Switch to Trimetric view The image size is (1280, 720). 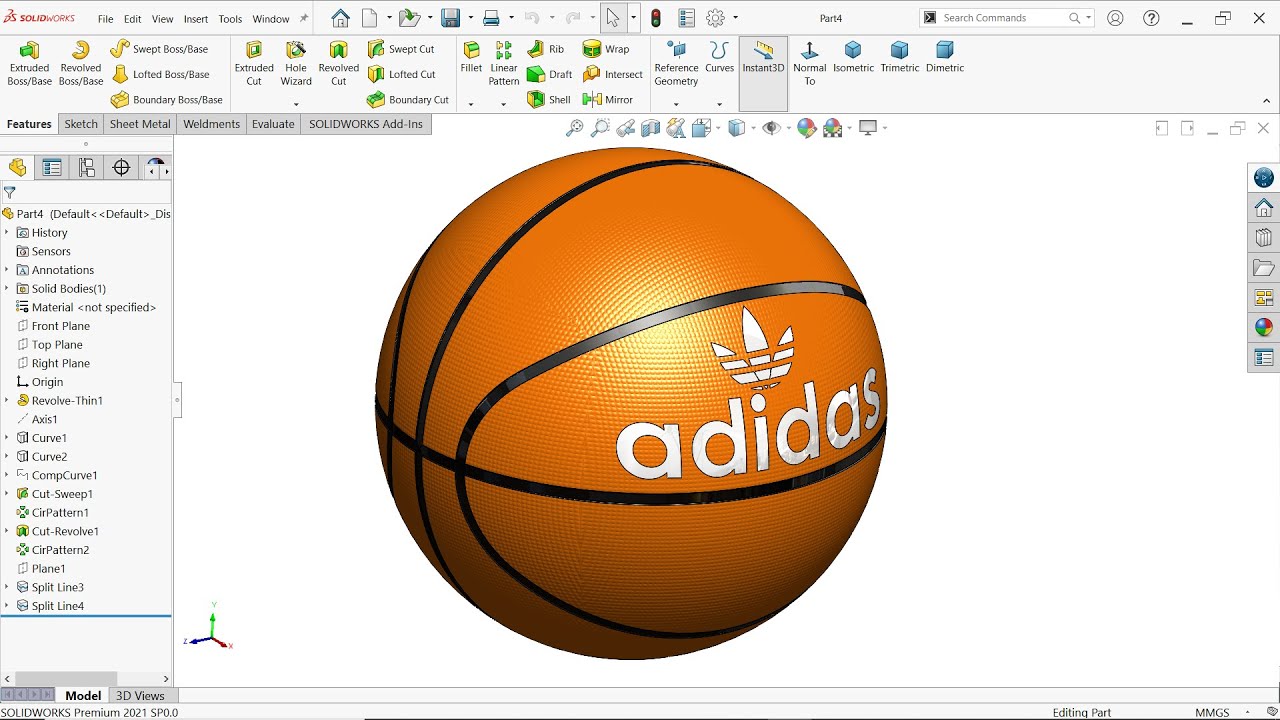[900, 57]
